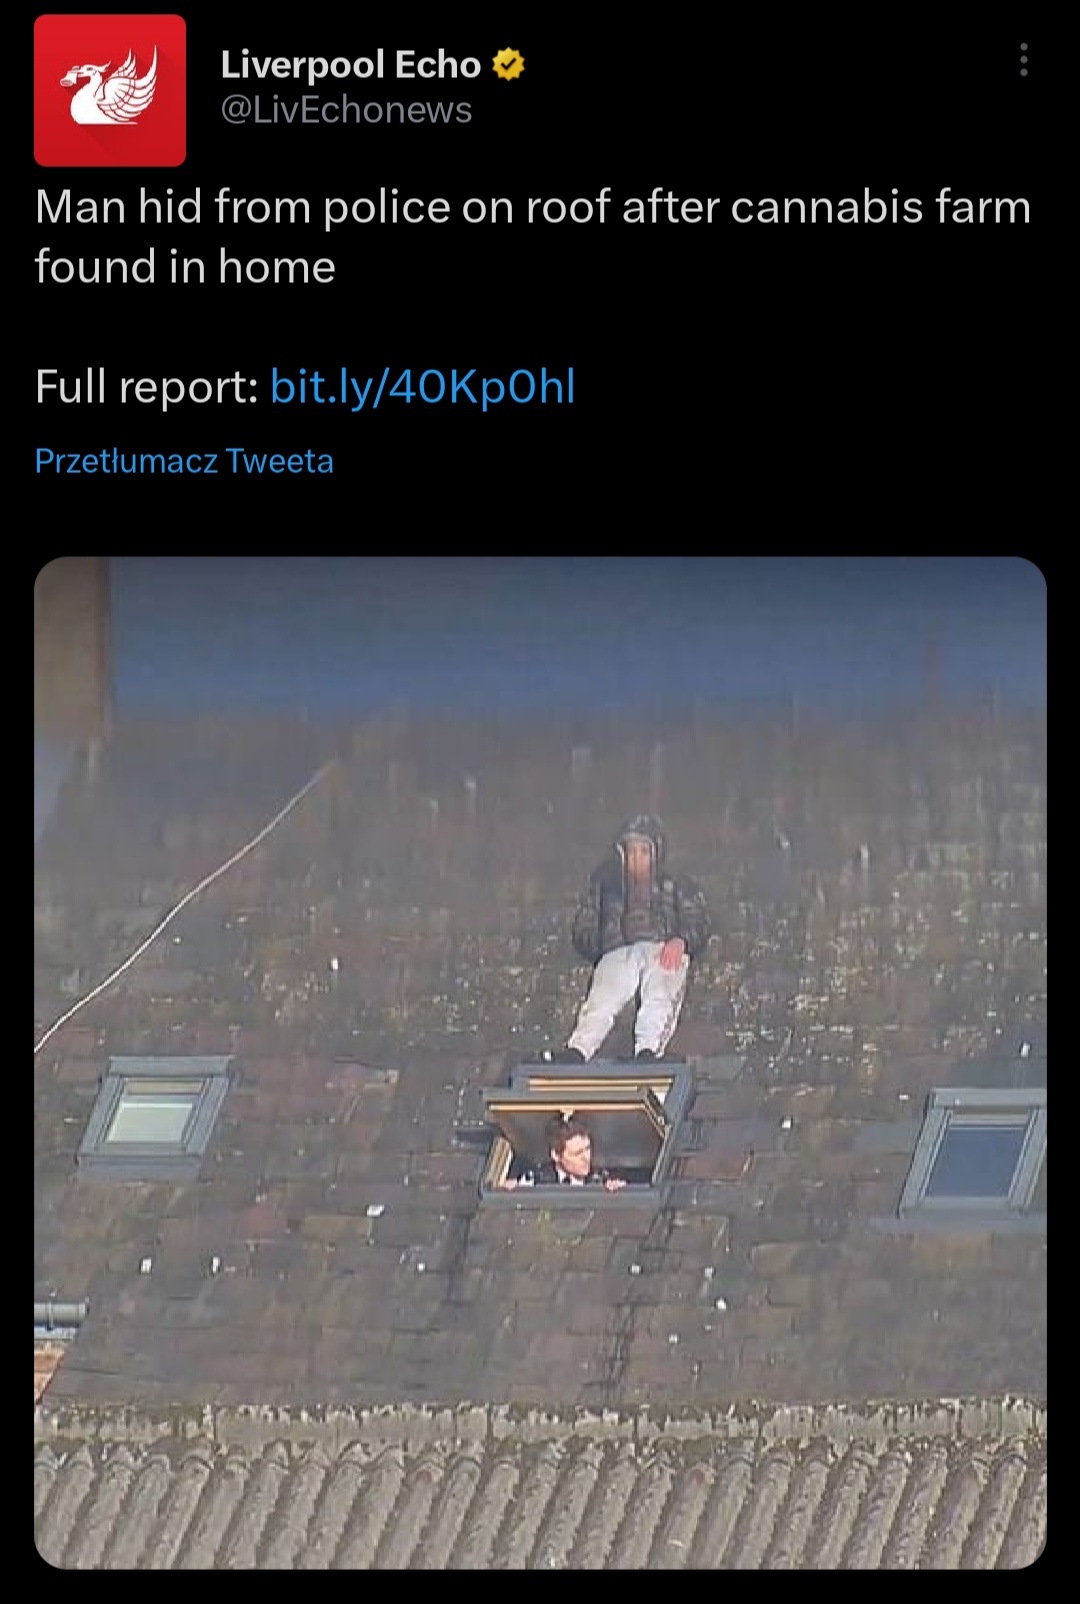Click the officer leaning out of skylight
Image resolution: width=1080 pixels, height=1604 pixels.
point(568,1153)
